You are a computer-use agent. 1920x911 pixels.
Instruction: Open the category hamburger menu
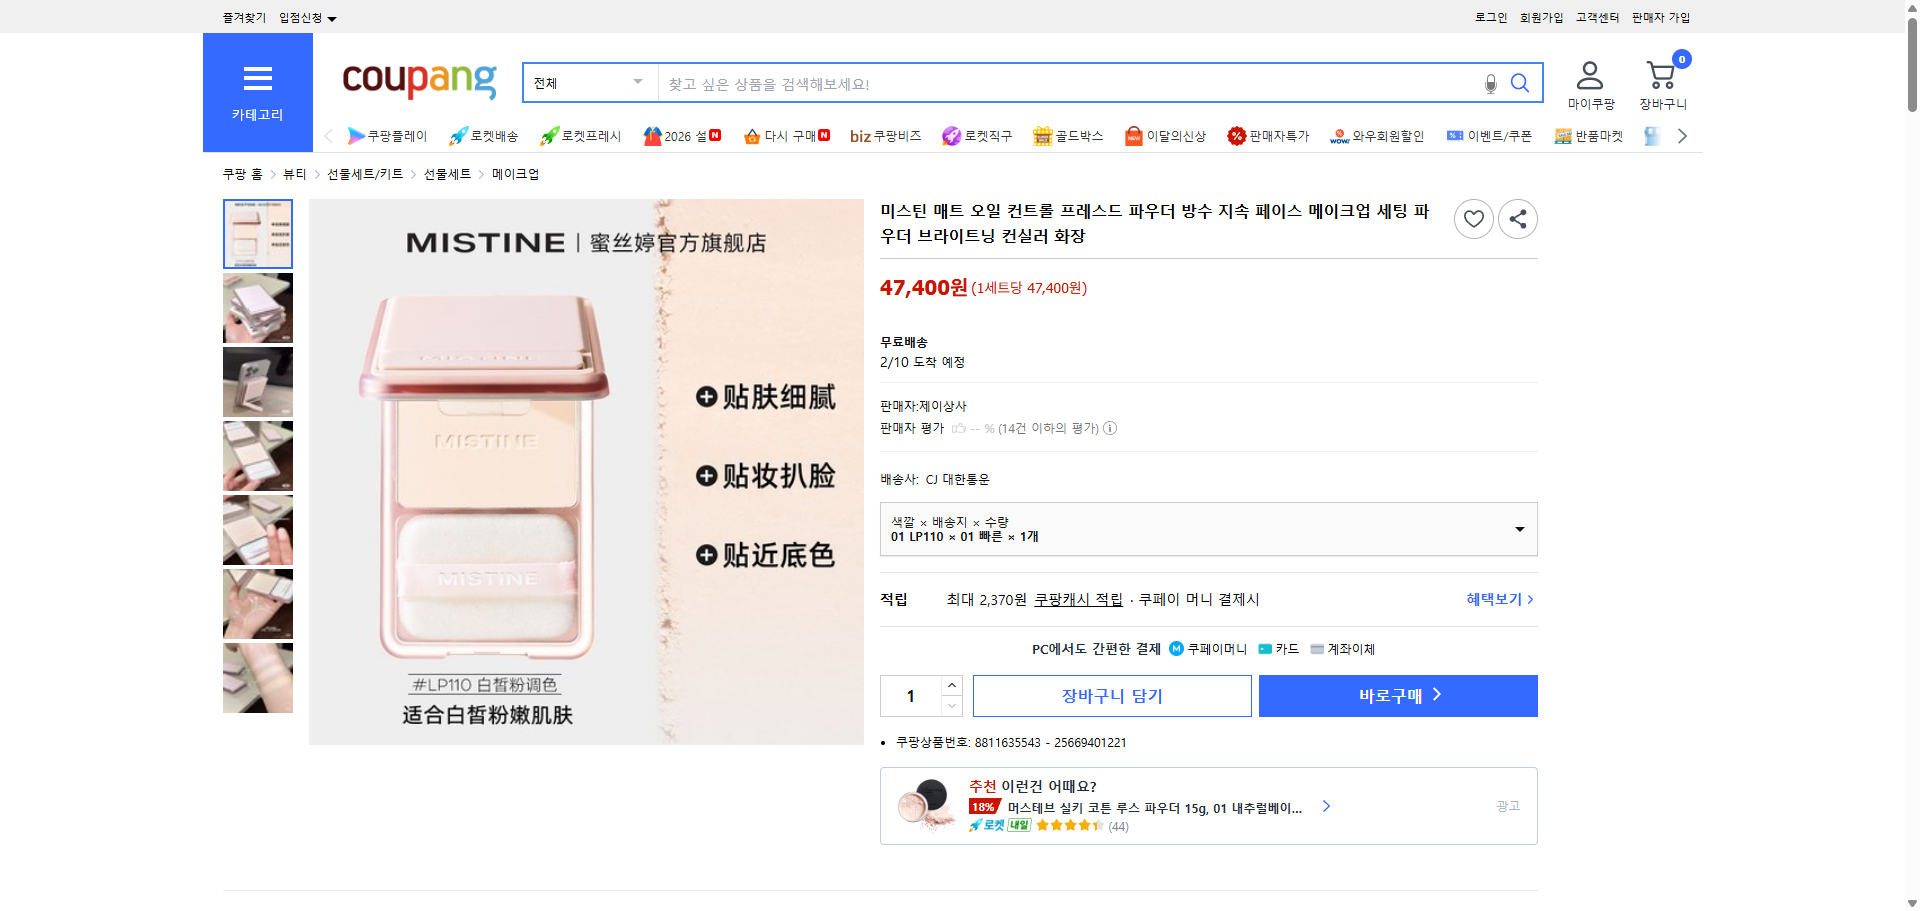(257, 79)
